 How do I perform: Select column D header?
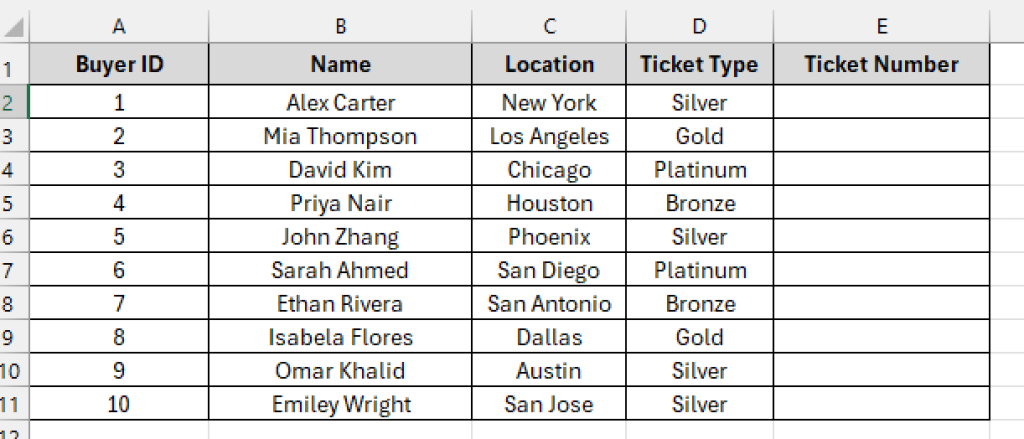[x=699, y=27]
